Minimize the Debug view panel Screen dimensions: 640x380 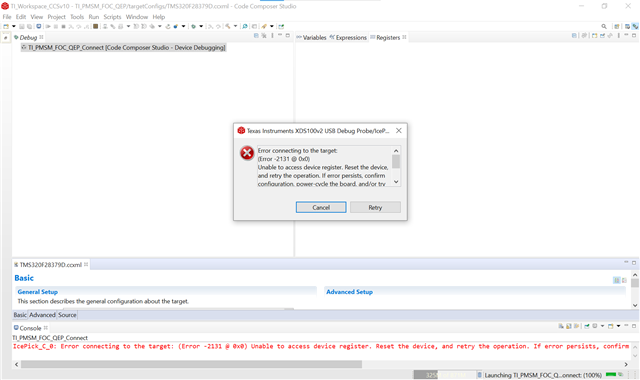(x=280, y=36)
